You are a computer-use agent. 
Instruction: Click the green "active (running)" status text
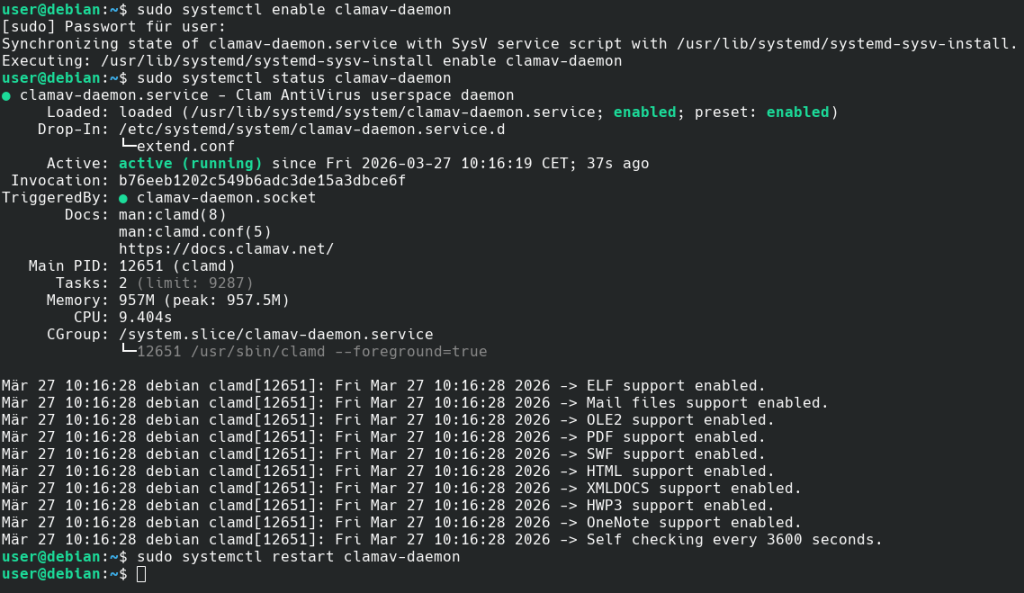[x=190, y=163]
